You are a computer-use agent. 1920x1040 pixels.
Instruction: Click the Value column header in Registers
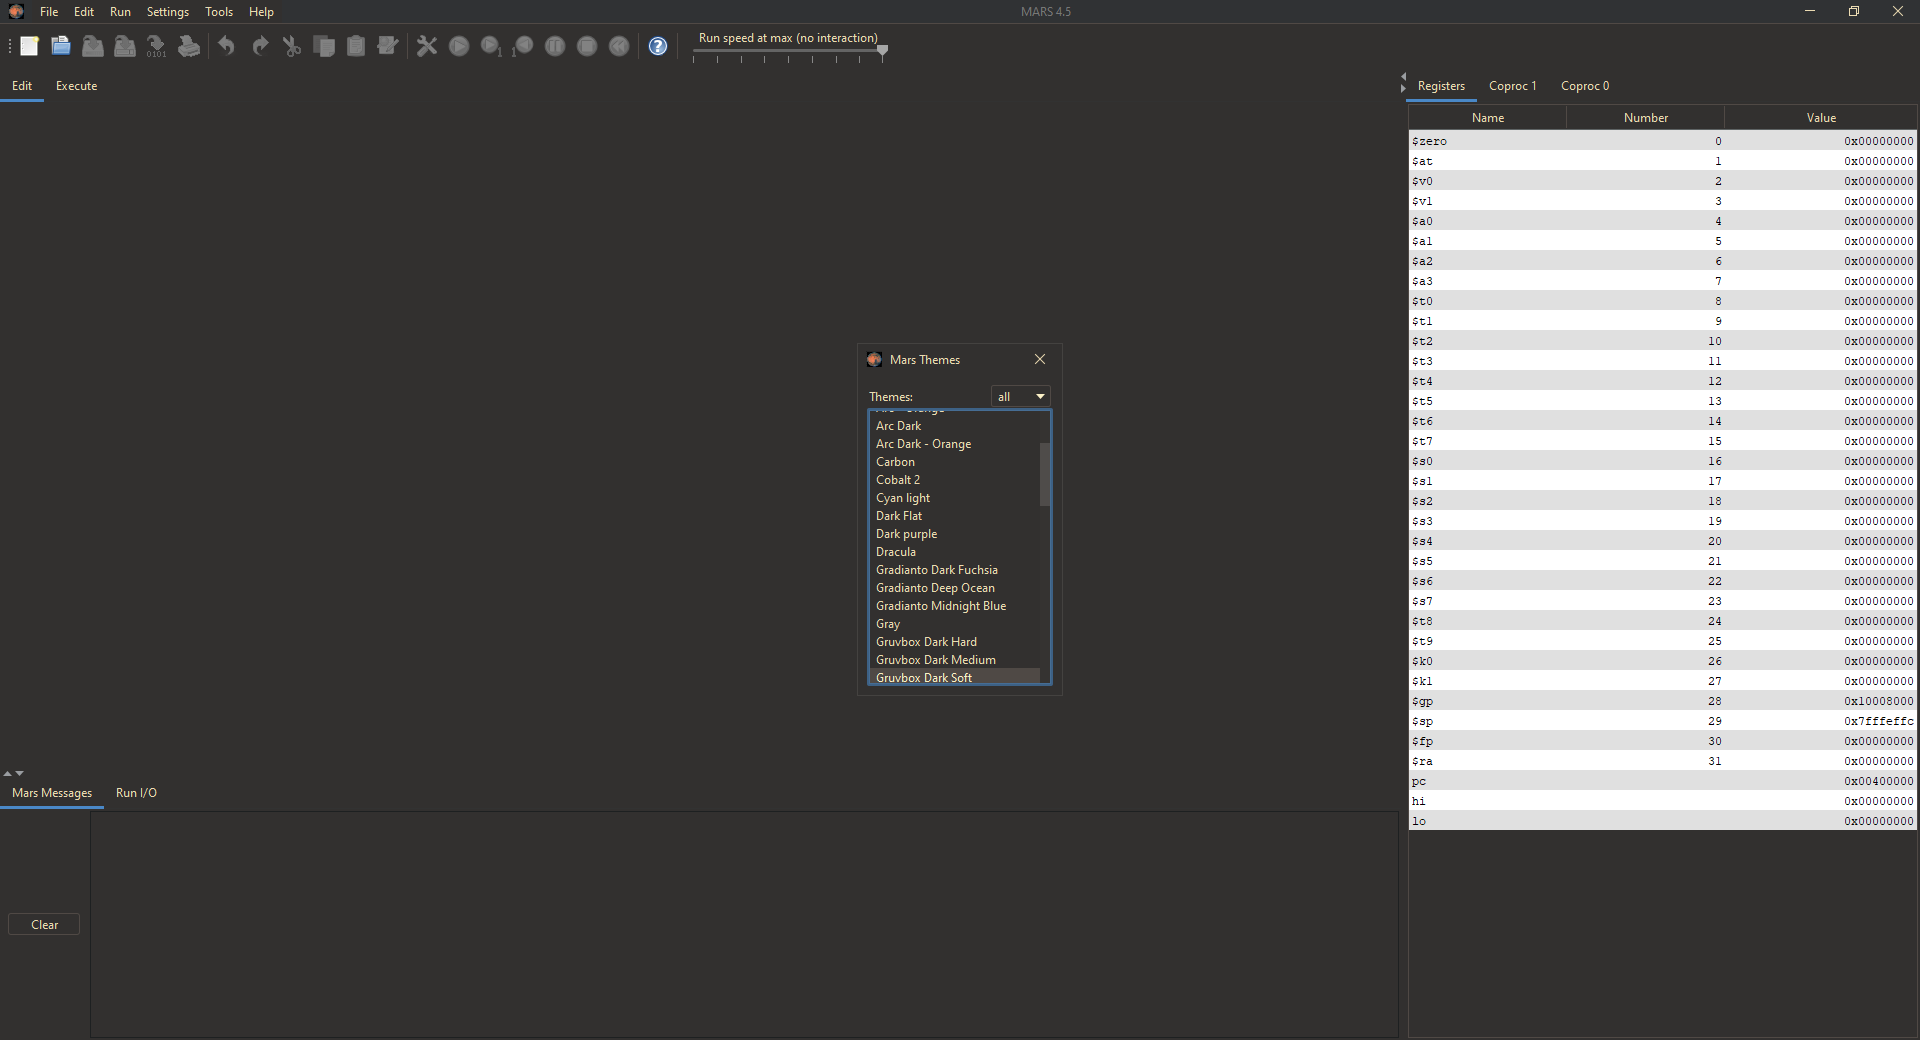tap(1821, 118)
